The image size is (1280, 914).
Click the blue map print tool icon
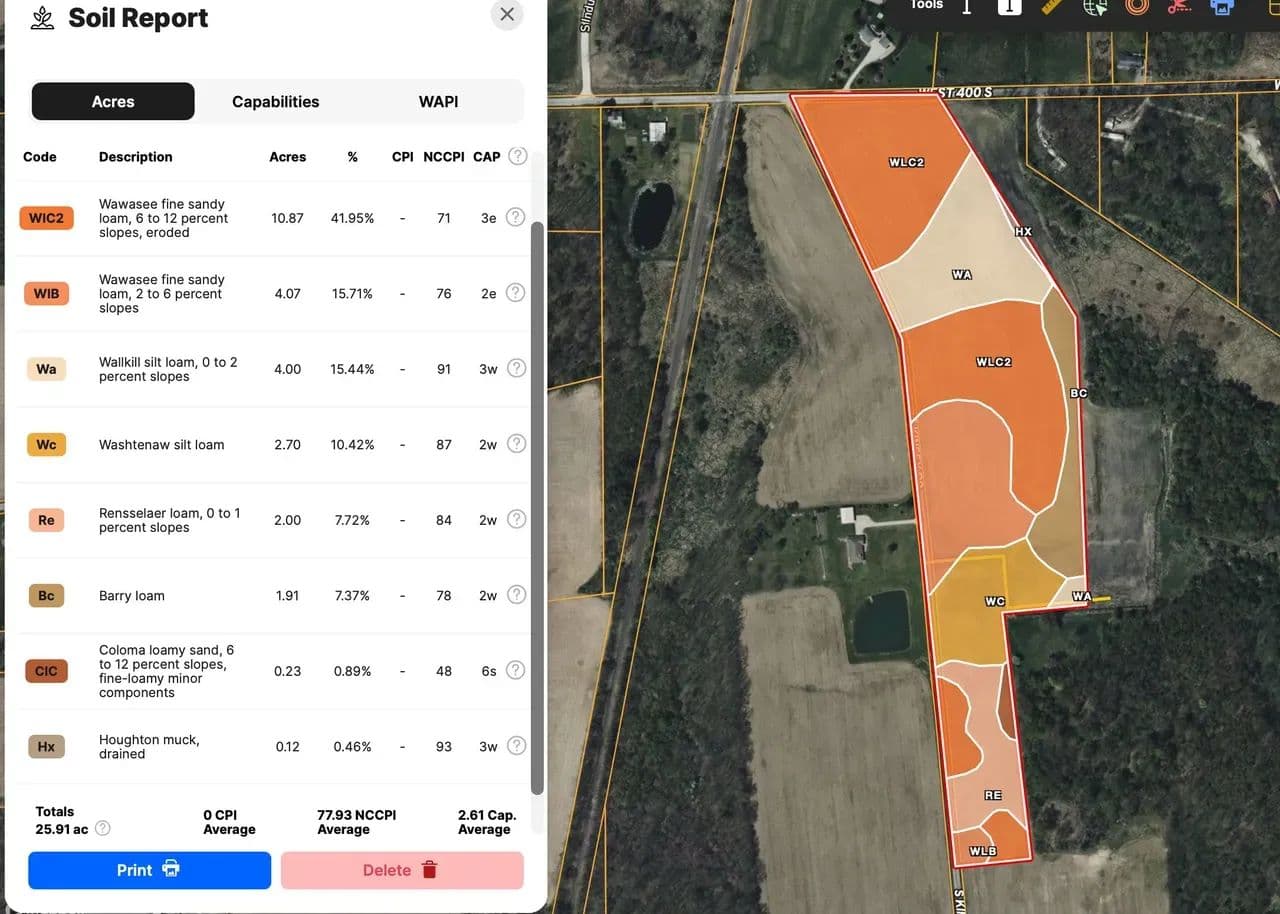(x=1222, y=7)
